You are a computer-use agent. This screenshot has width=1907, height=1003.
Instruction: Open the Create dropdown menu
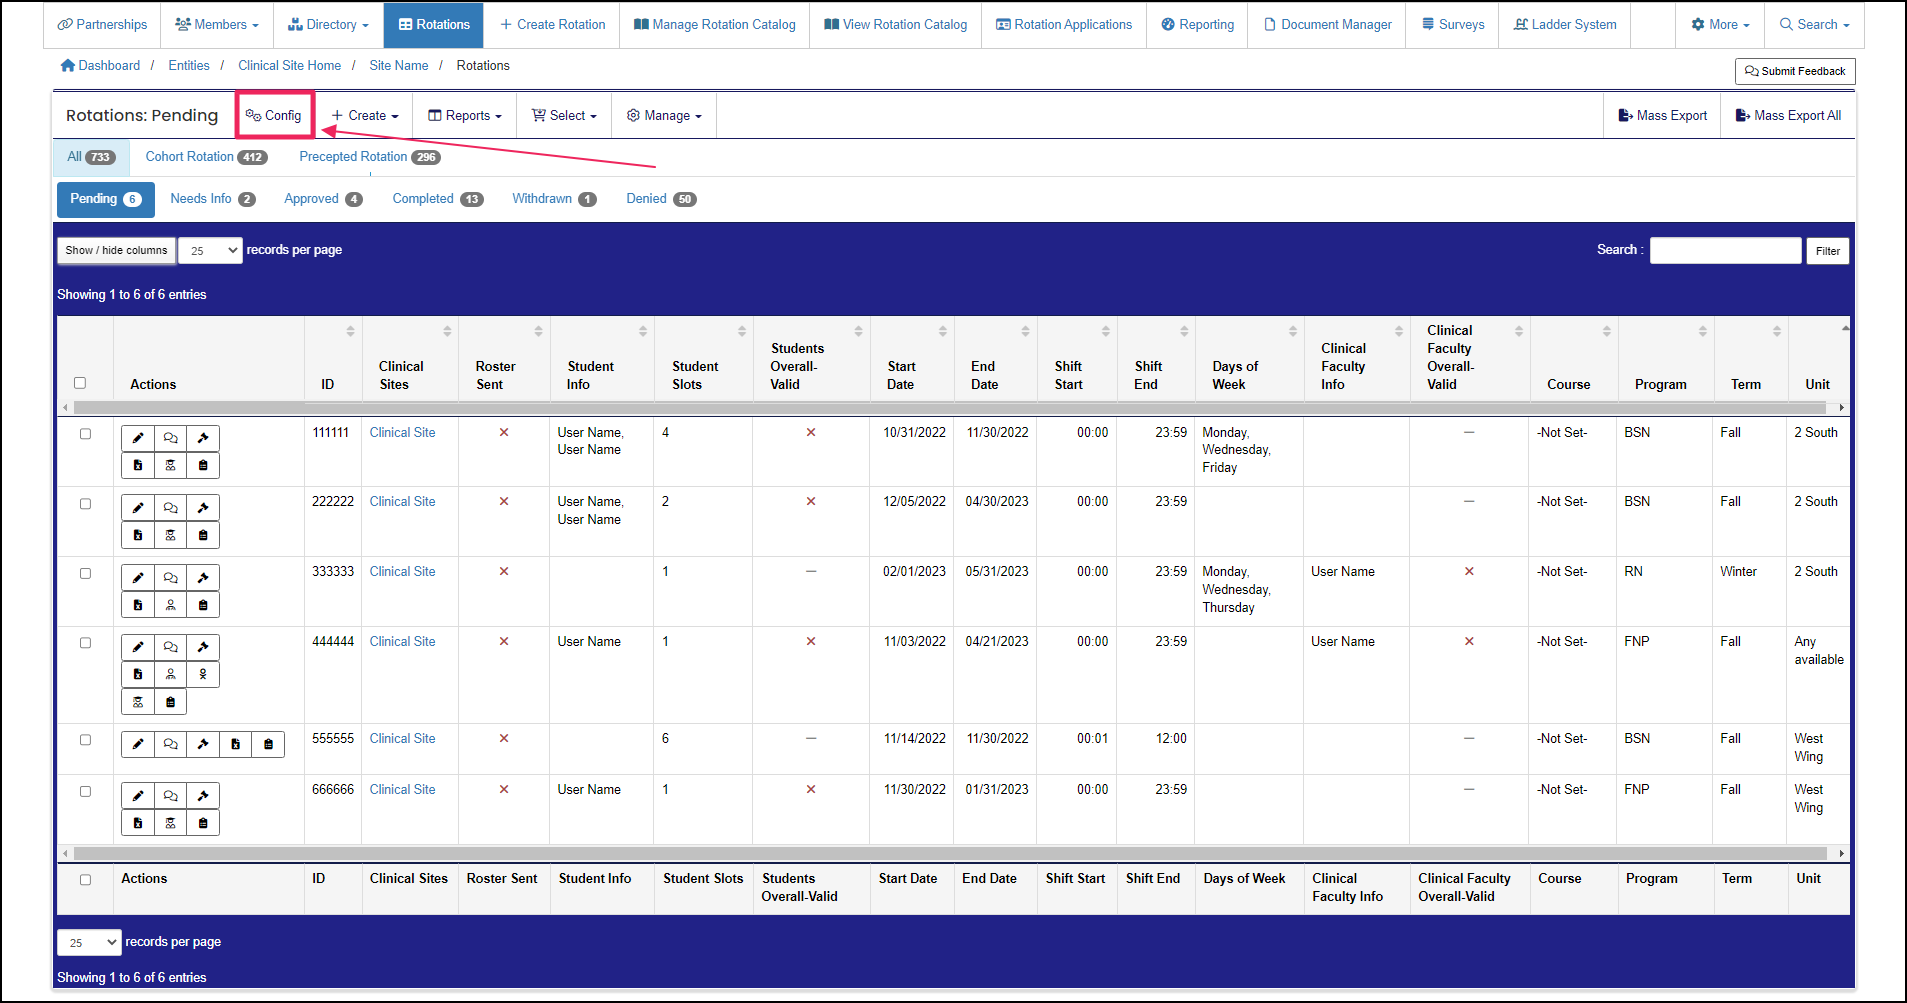coord(364,115)
